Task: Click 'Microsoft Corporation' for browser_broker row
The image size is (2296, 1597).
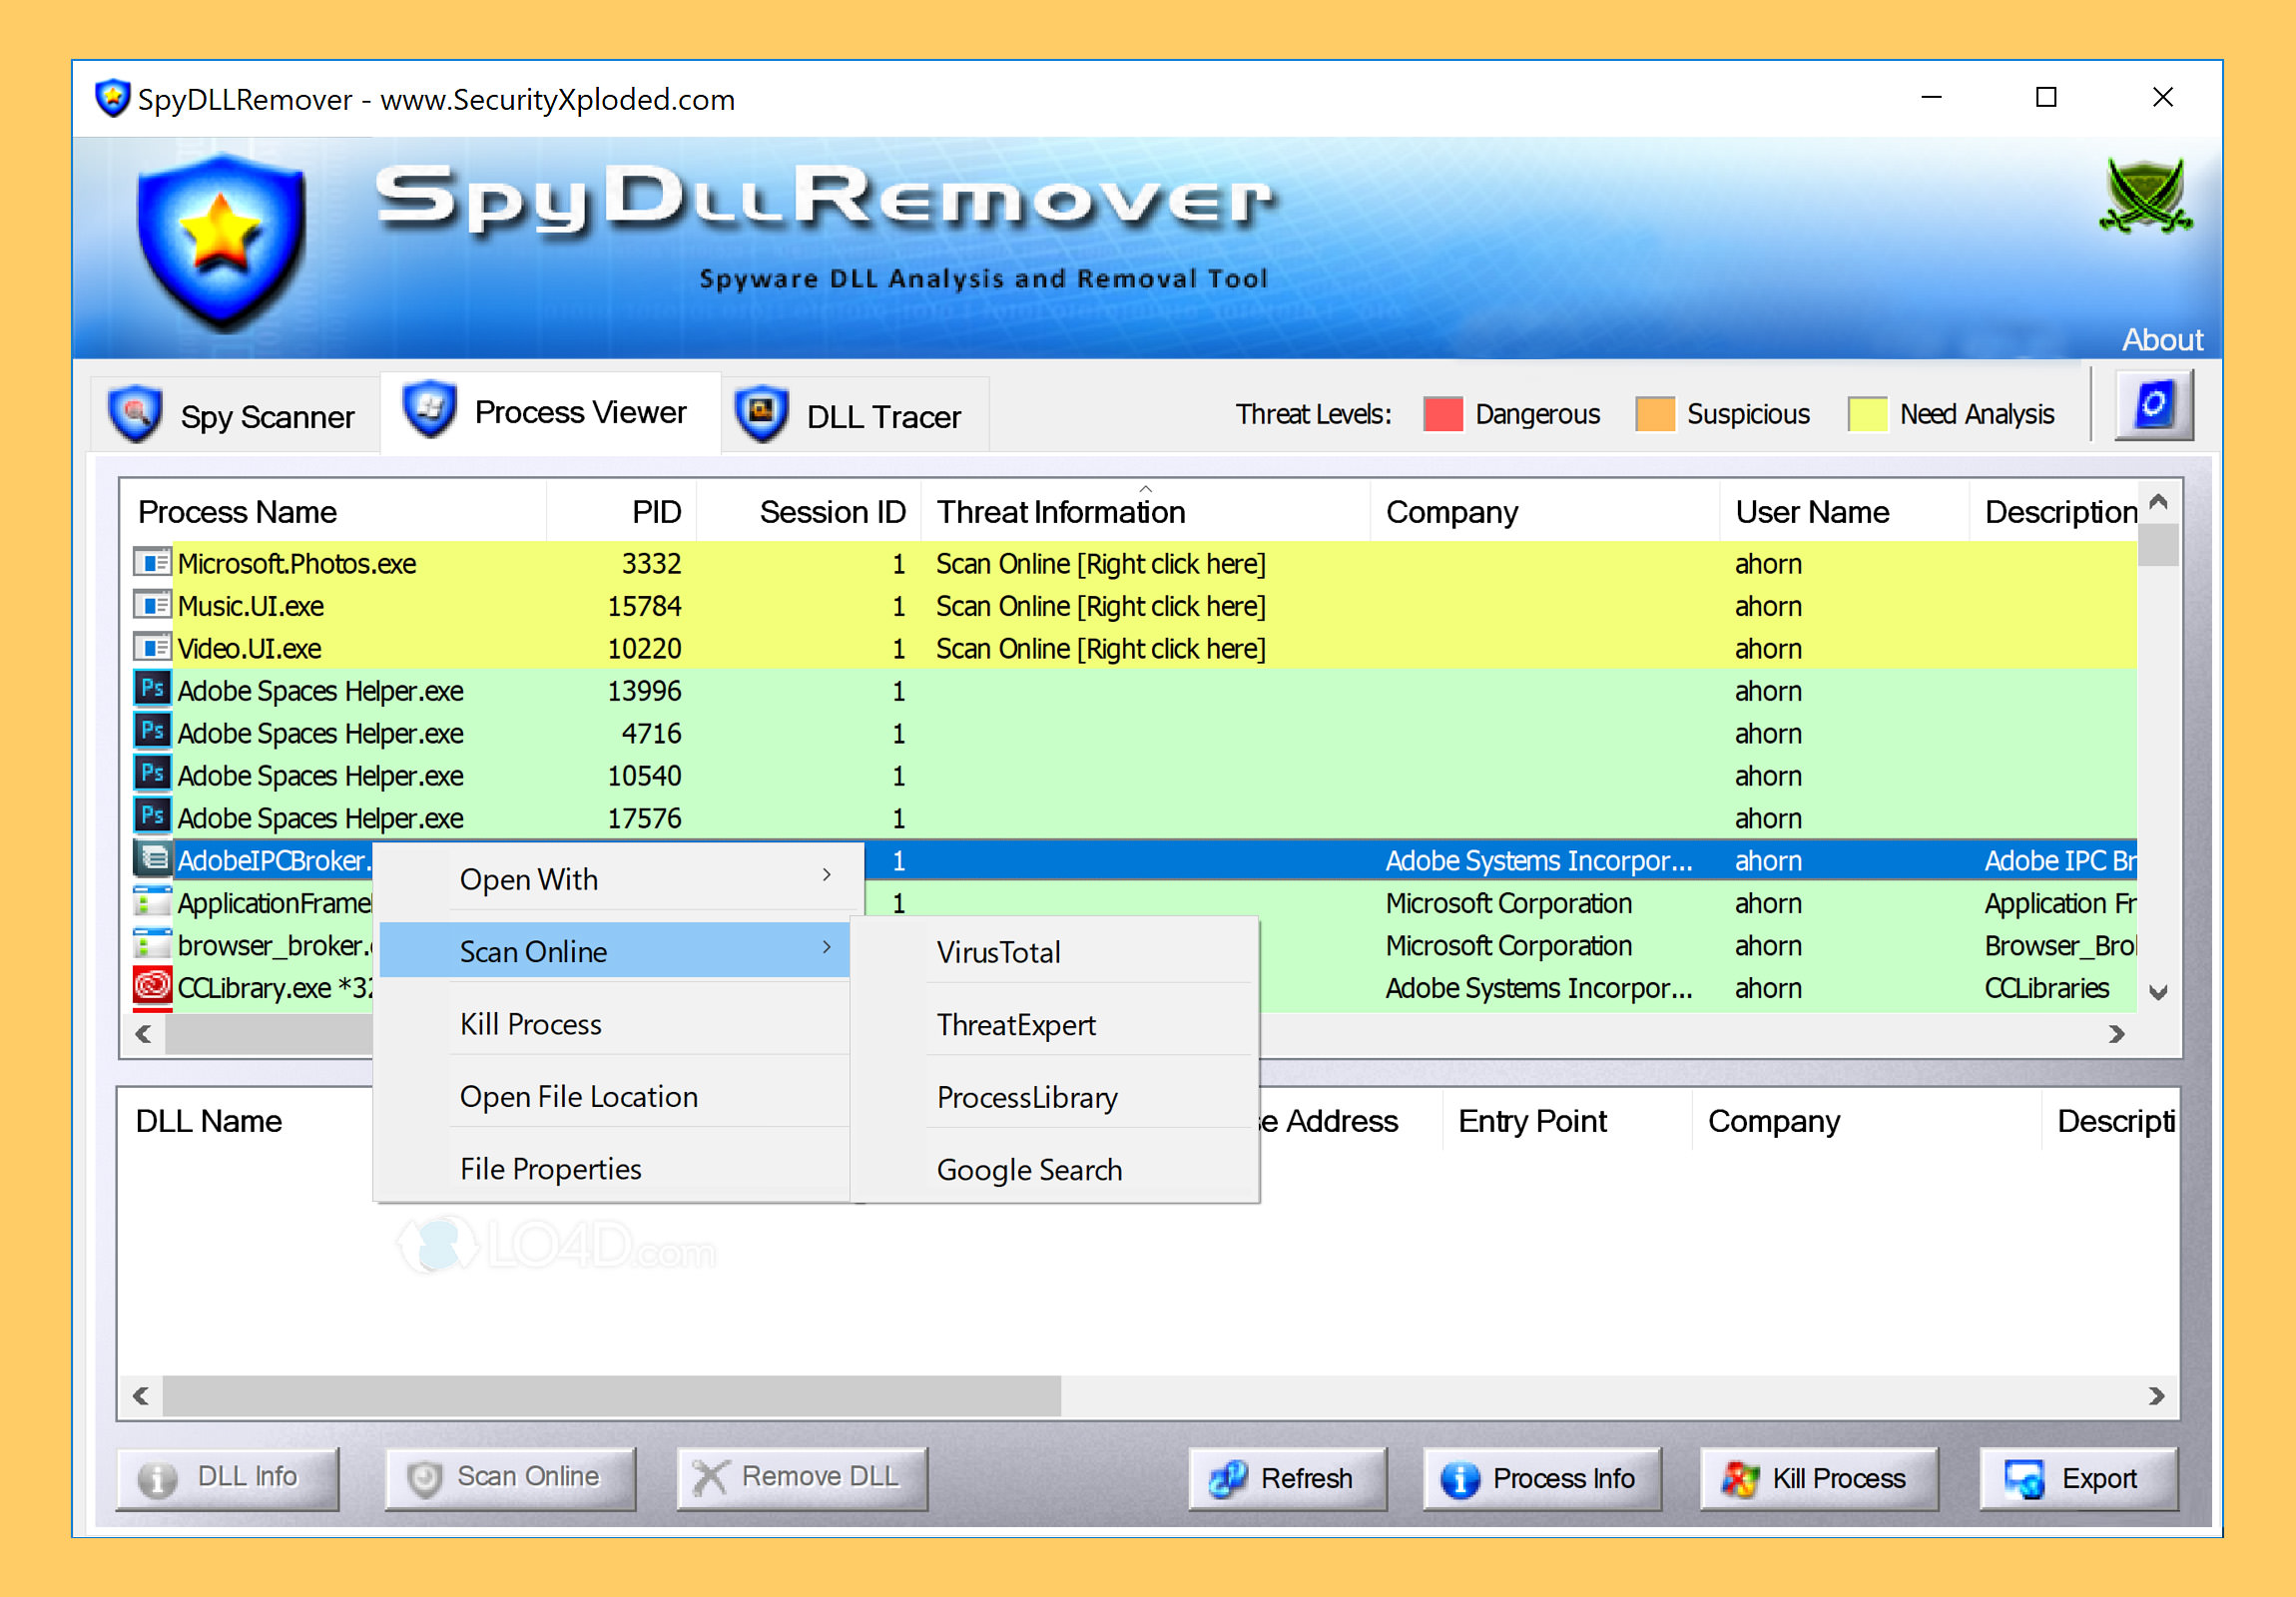Action: click(x=1508, y=944)
